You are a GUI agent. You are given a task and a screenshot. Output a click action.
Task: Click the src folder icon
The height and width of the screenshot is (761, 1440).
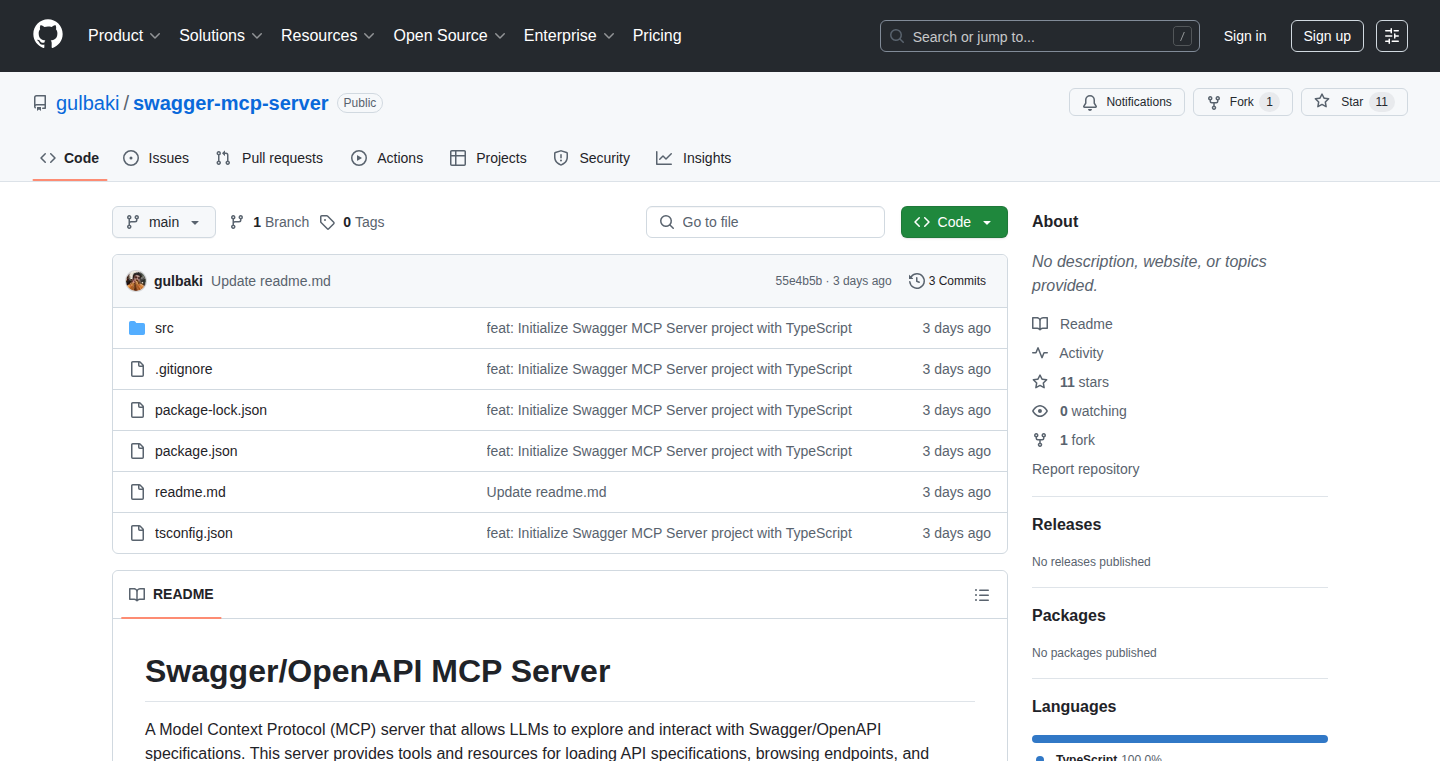point(137,328)
